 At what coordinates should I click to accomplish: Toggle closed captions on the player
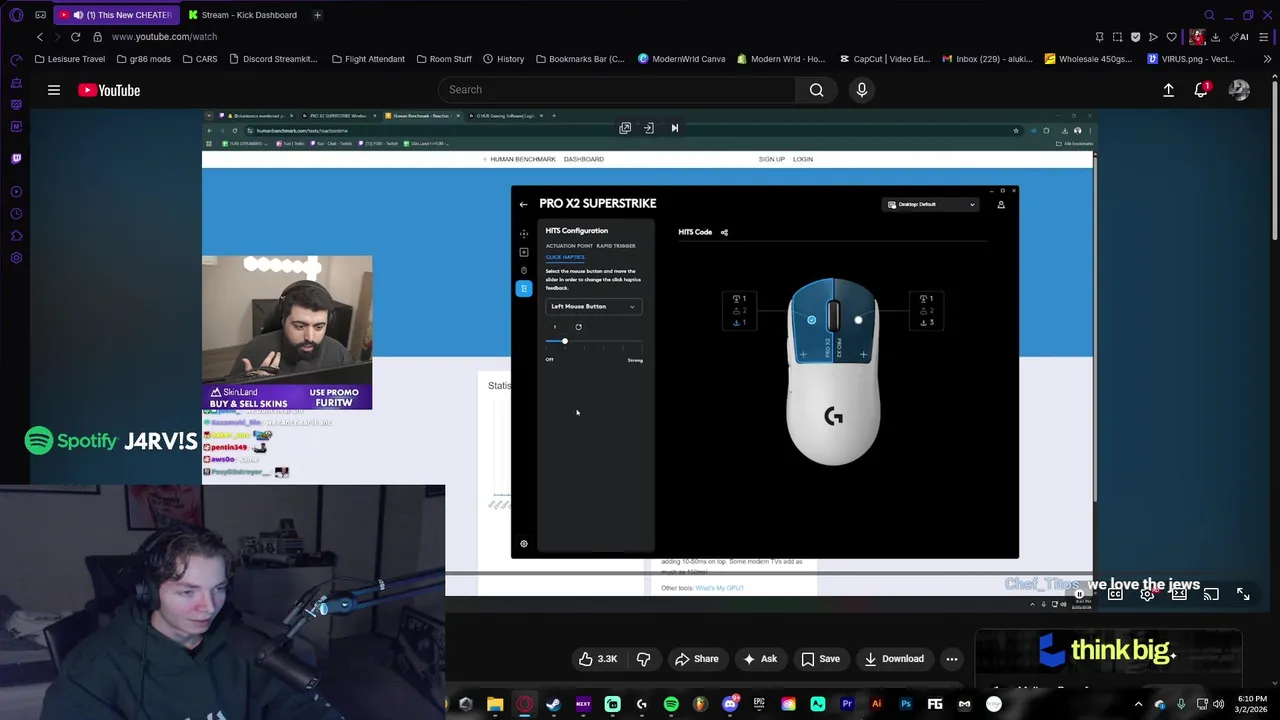(1115, 595)
